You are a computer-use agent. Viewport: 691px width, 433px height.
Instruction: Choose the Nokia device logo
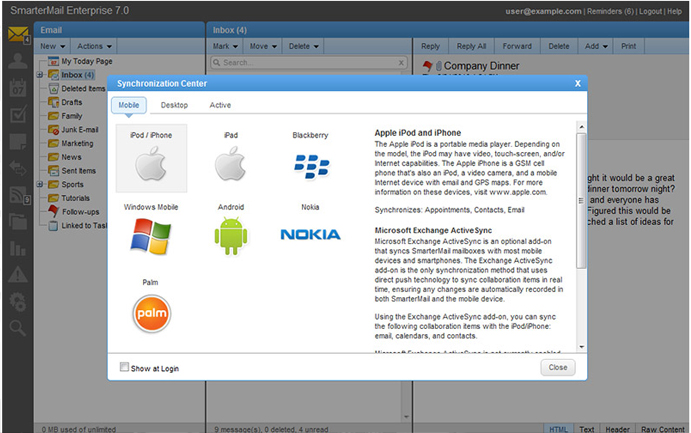(x=311, y=234)
